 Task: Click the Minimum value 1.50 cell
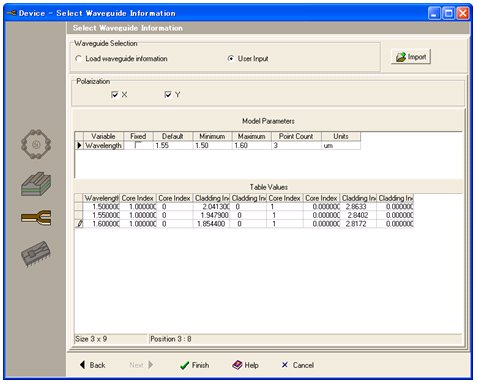(212, 145)
